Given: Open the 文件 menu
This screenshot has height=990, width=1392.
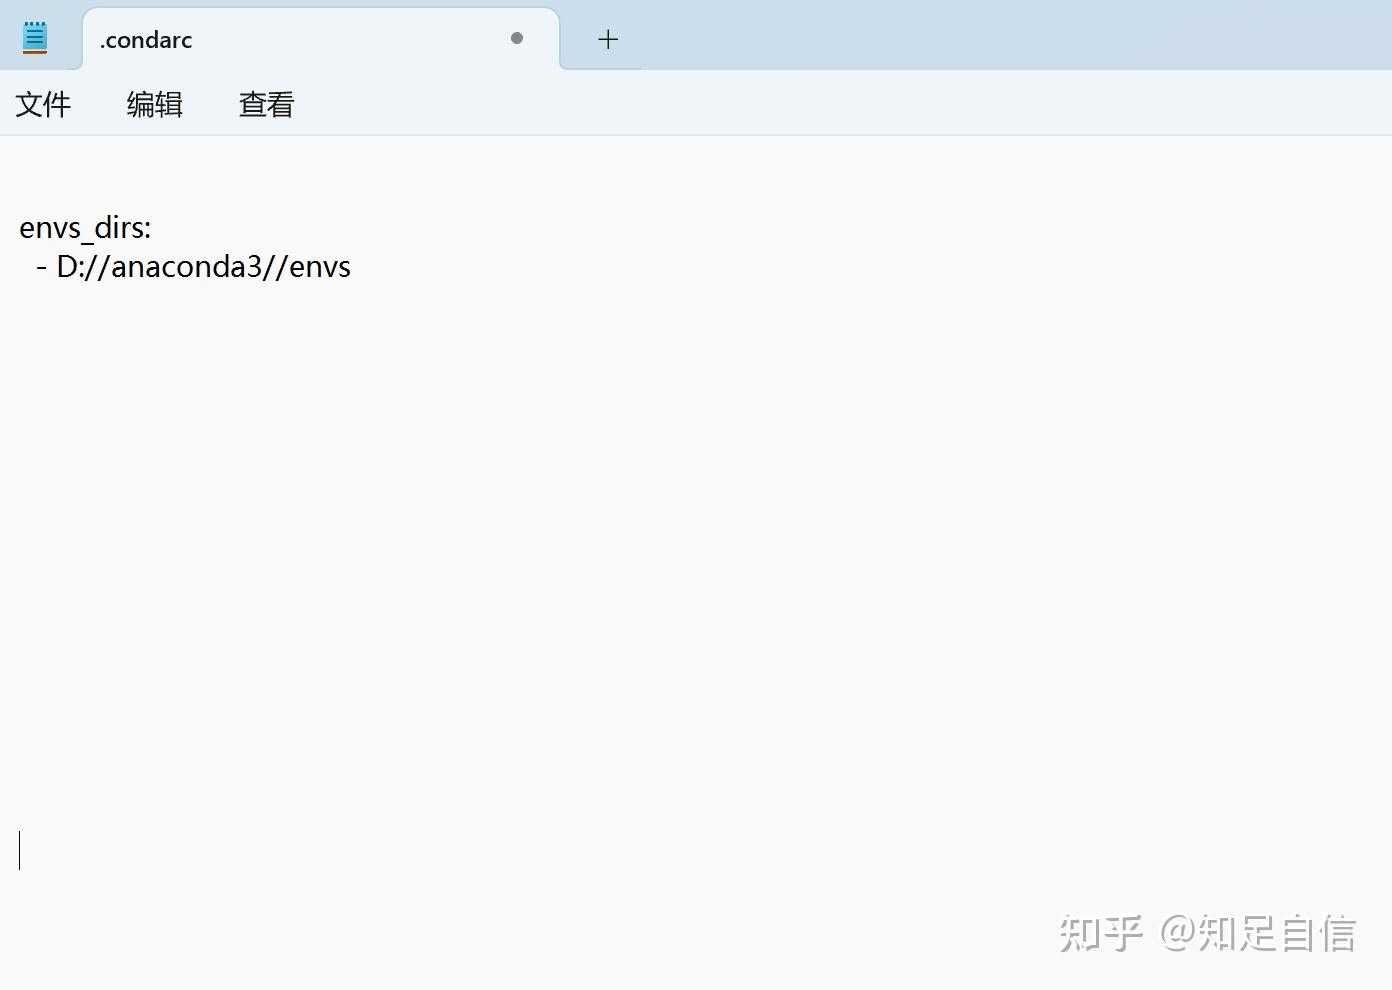Looking at the screenshot, I should [x=43, y=104].
